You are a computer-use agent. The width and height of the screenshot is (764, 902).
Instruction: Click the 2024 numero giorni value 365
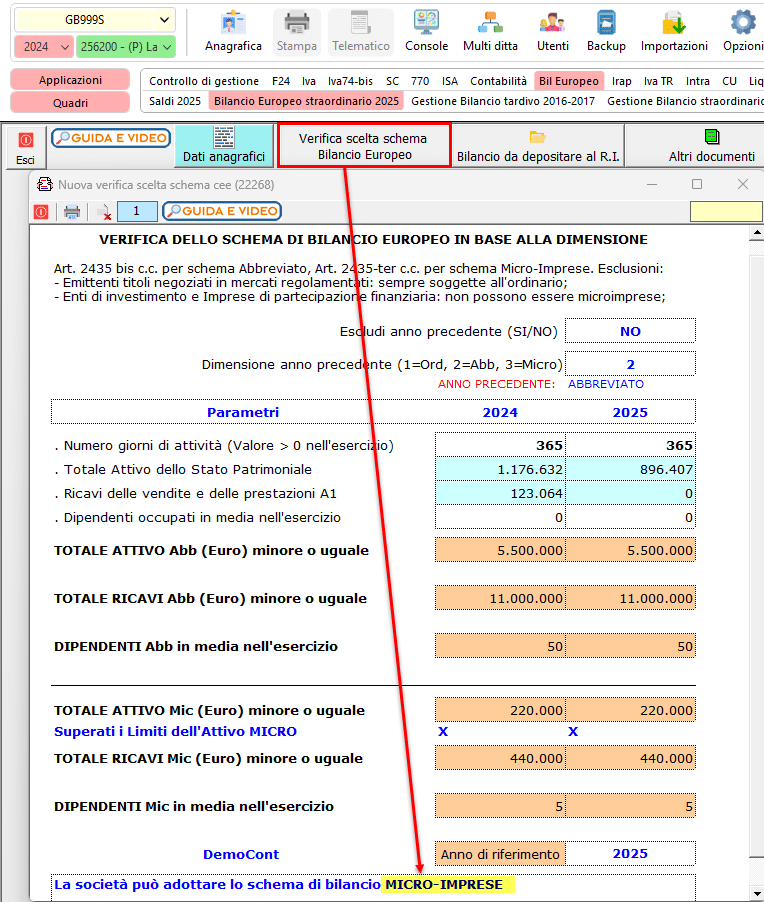(x=500, y=445)
